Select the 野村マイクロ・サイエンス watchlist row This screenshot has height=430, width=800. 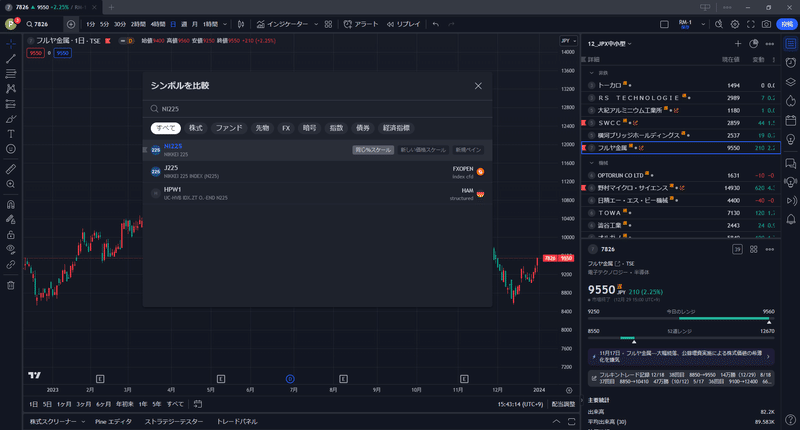pos(681,188)
